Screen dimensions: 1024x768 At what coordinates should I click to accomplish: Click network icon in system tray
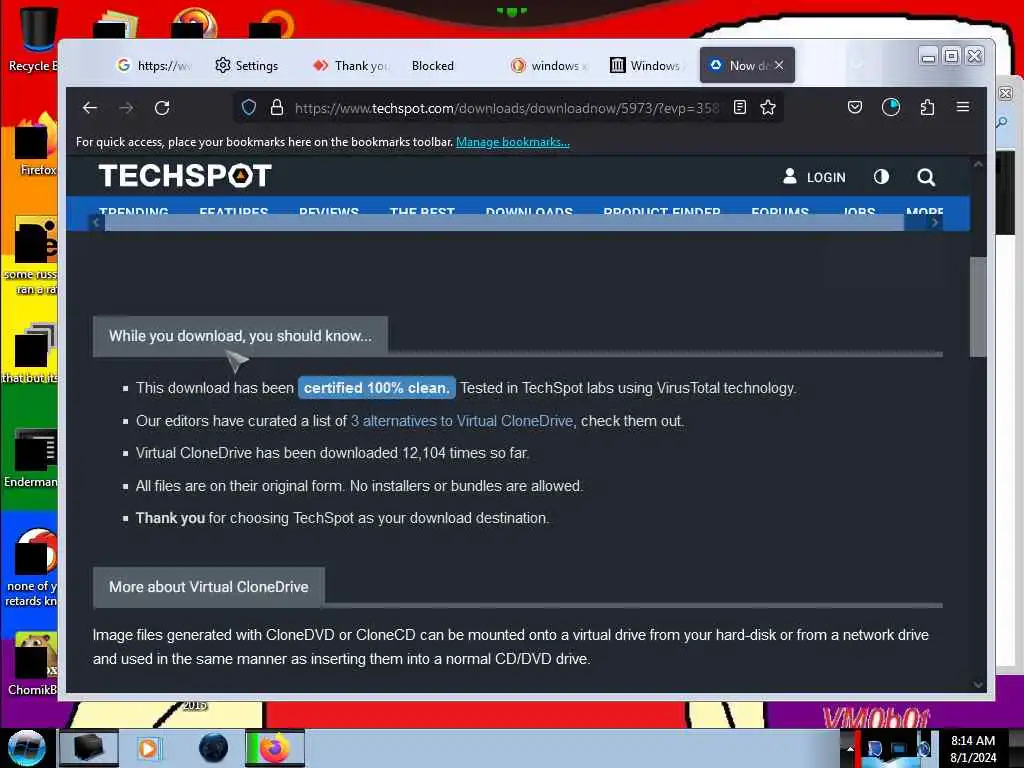tap(899, 748)
